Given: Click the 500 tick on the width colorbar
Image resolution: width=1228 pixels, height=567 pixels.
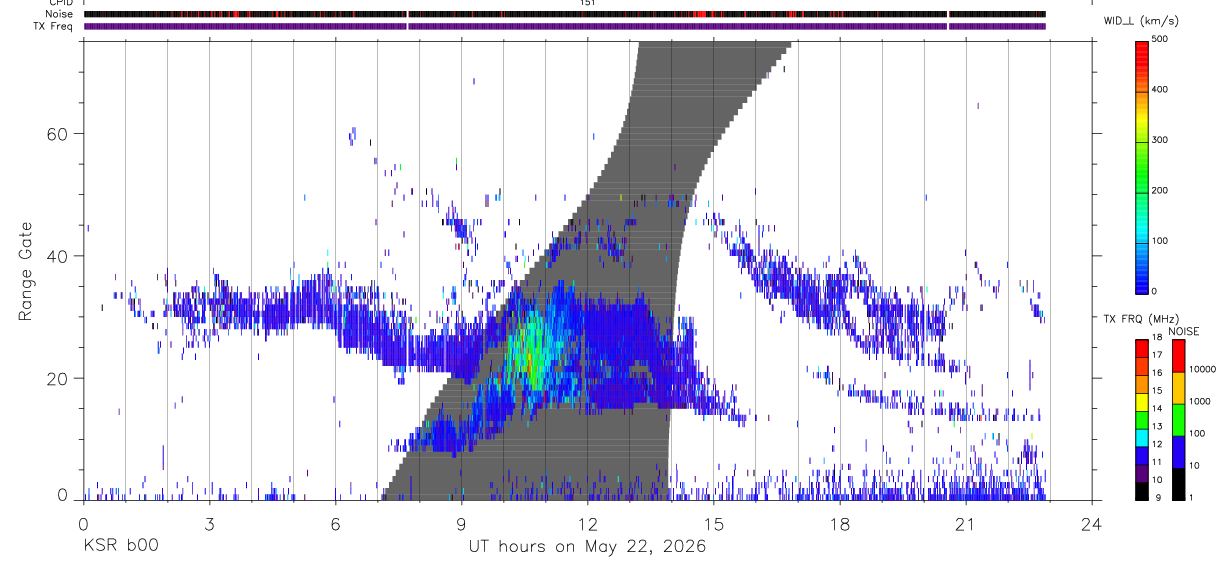Looking at the screenshot, I should (x=1160, y=39).
